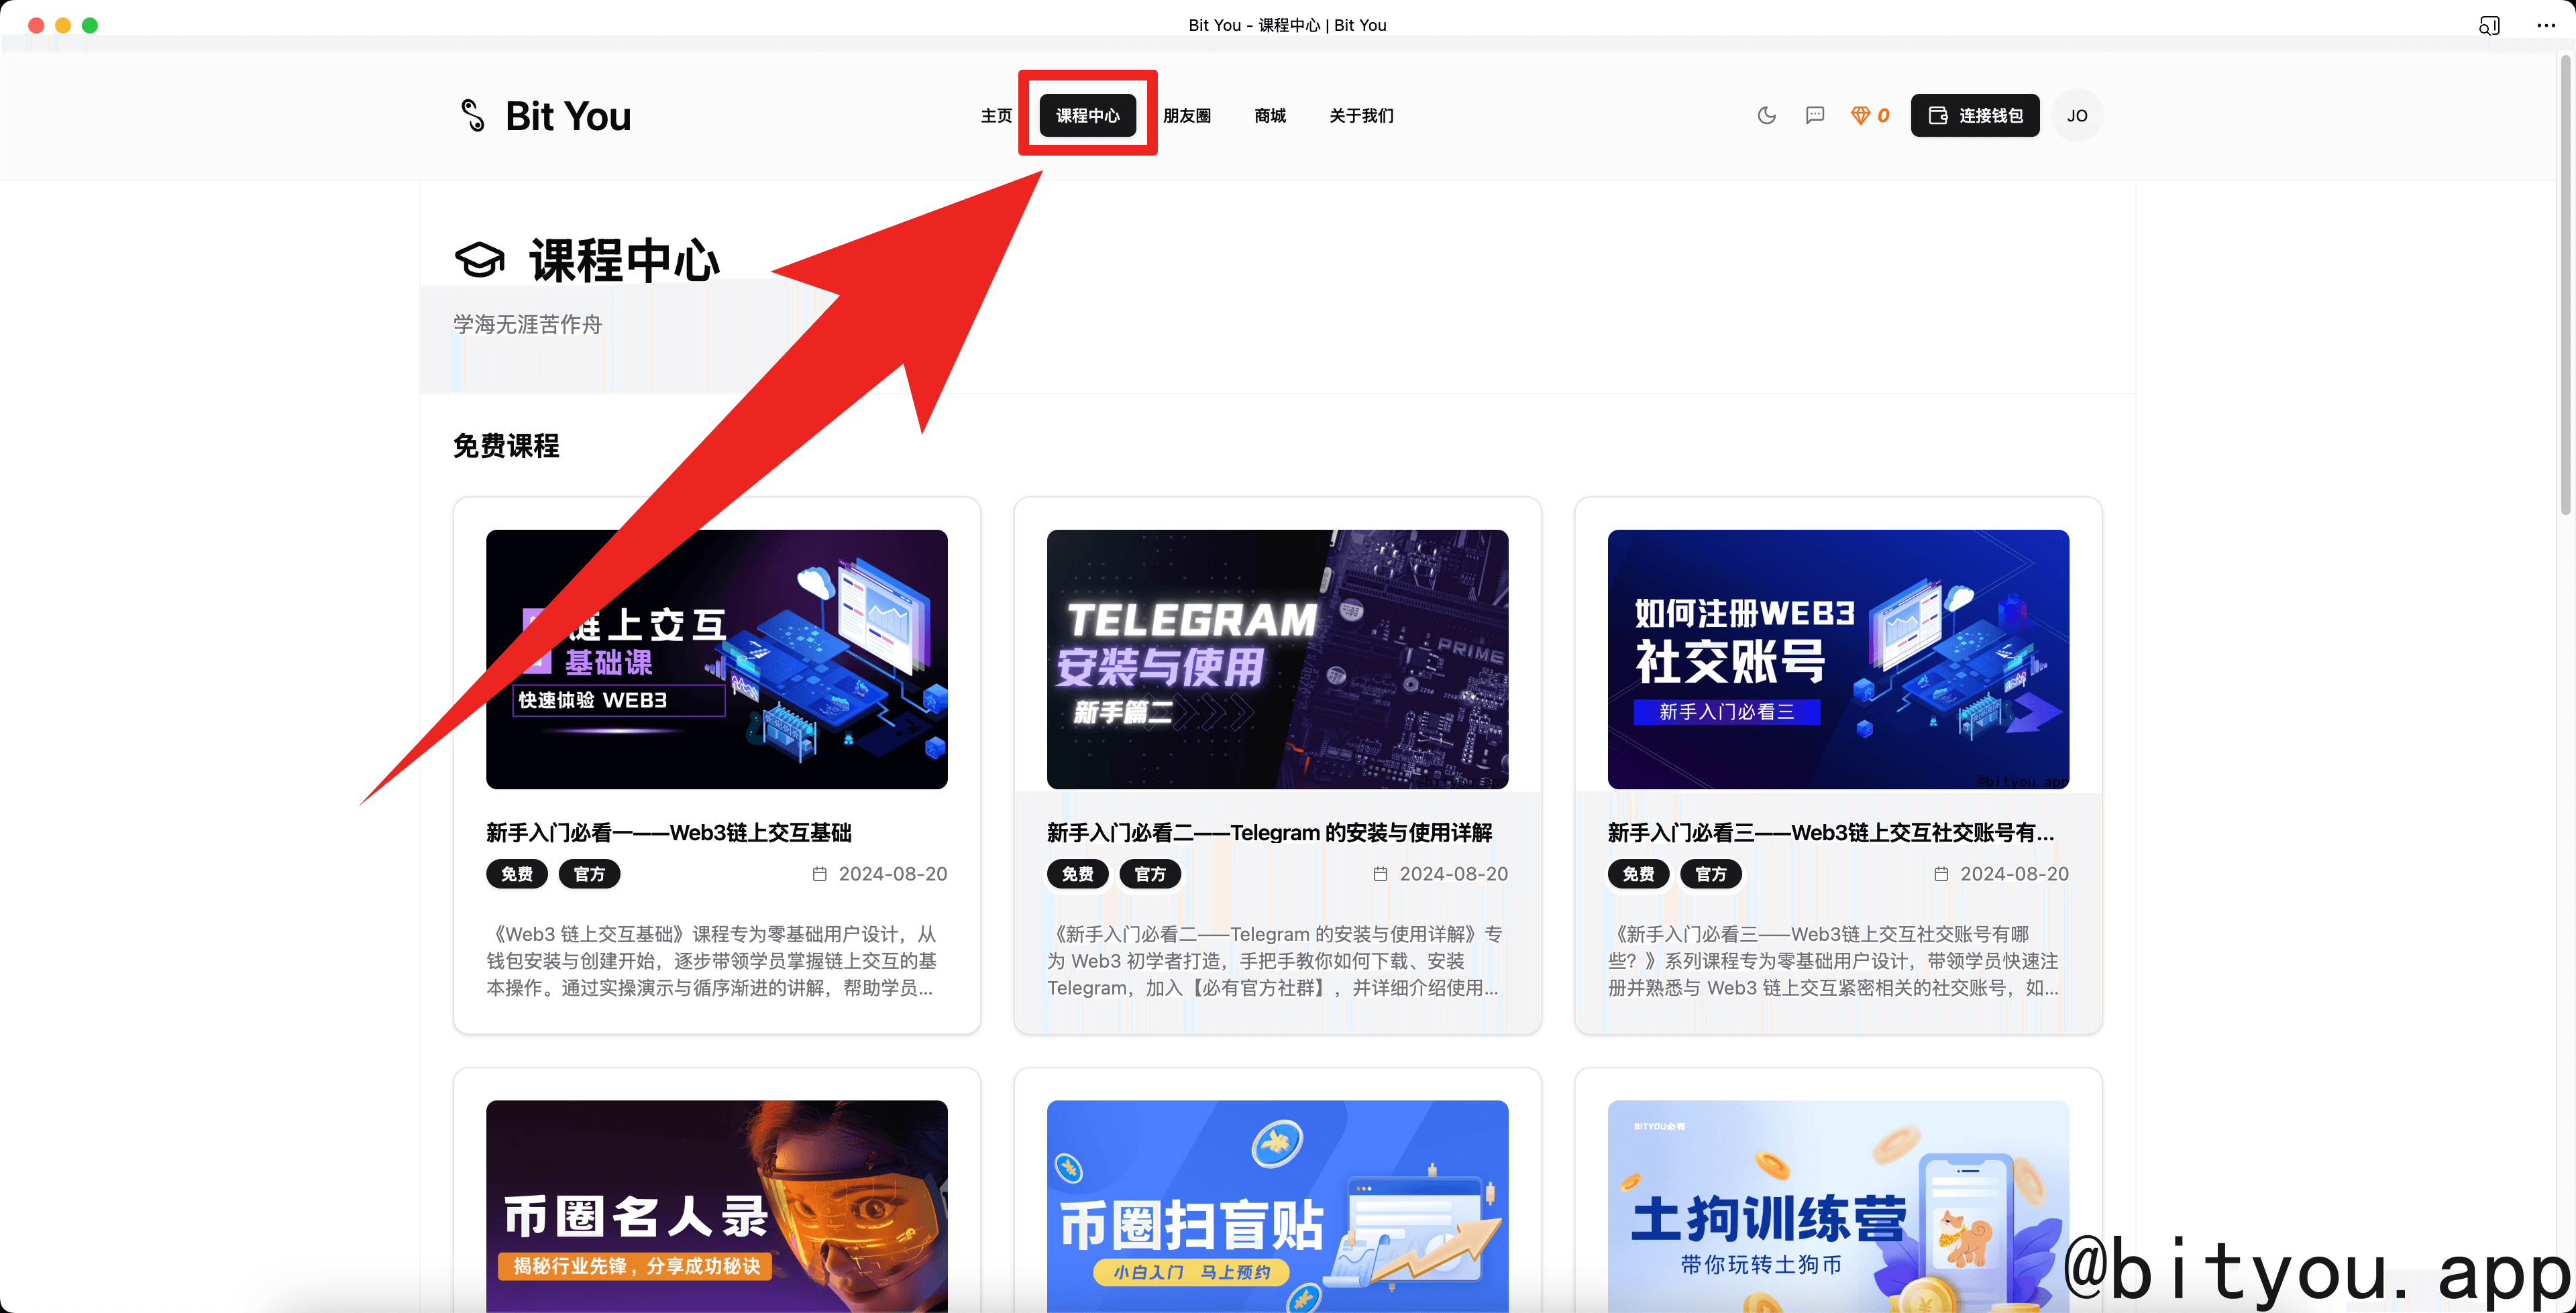Click the graduation cap icon beside 课程中心
Image resolution: width=2576 pixels, height=1313 pixels.
480,260
